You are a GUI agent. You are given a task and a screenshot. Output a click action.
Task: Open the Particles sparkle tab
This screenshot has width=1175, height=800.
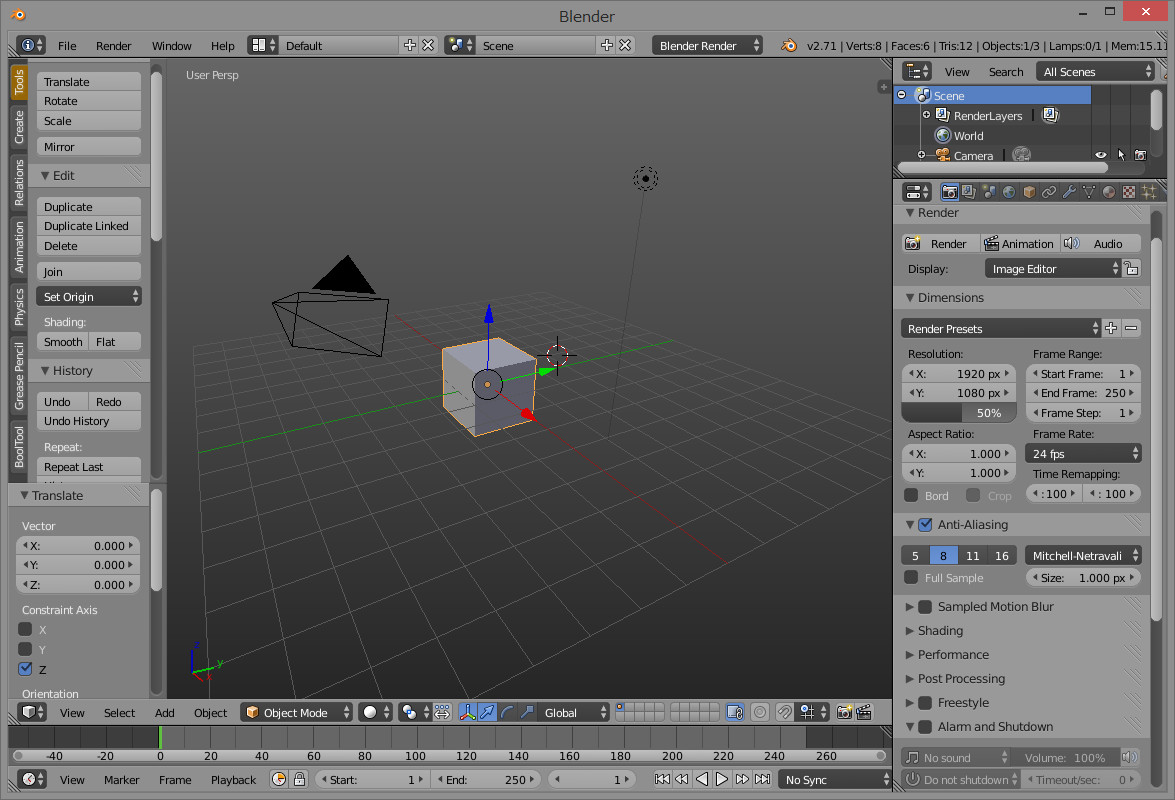1149,193
